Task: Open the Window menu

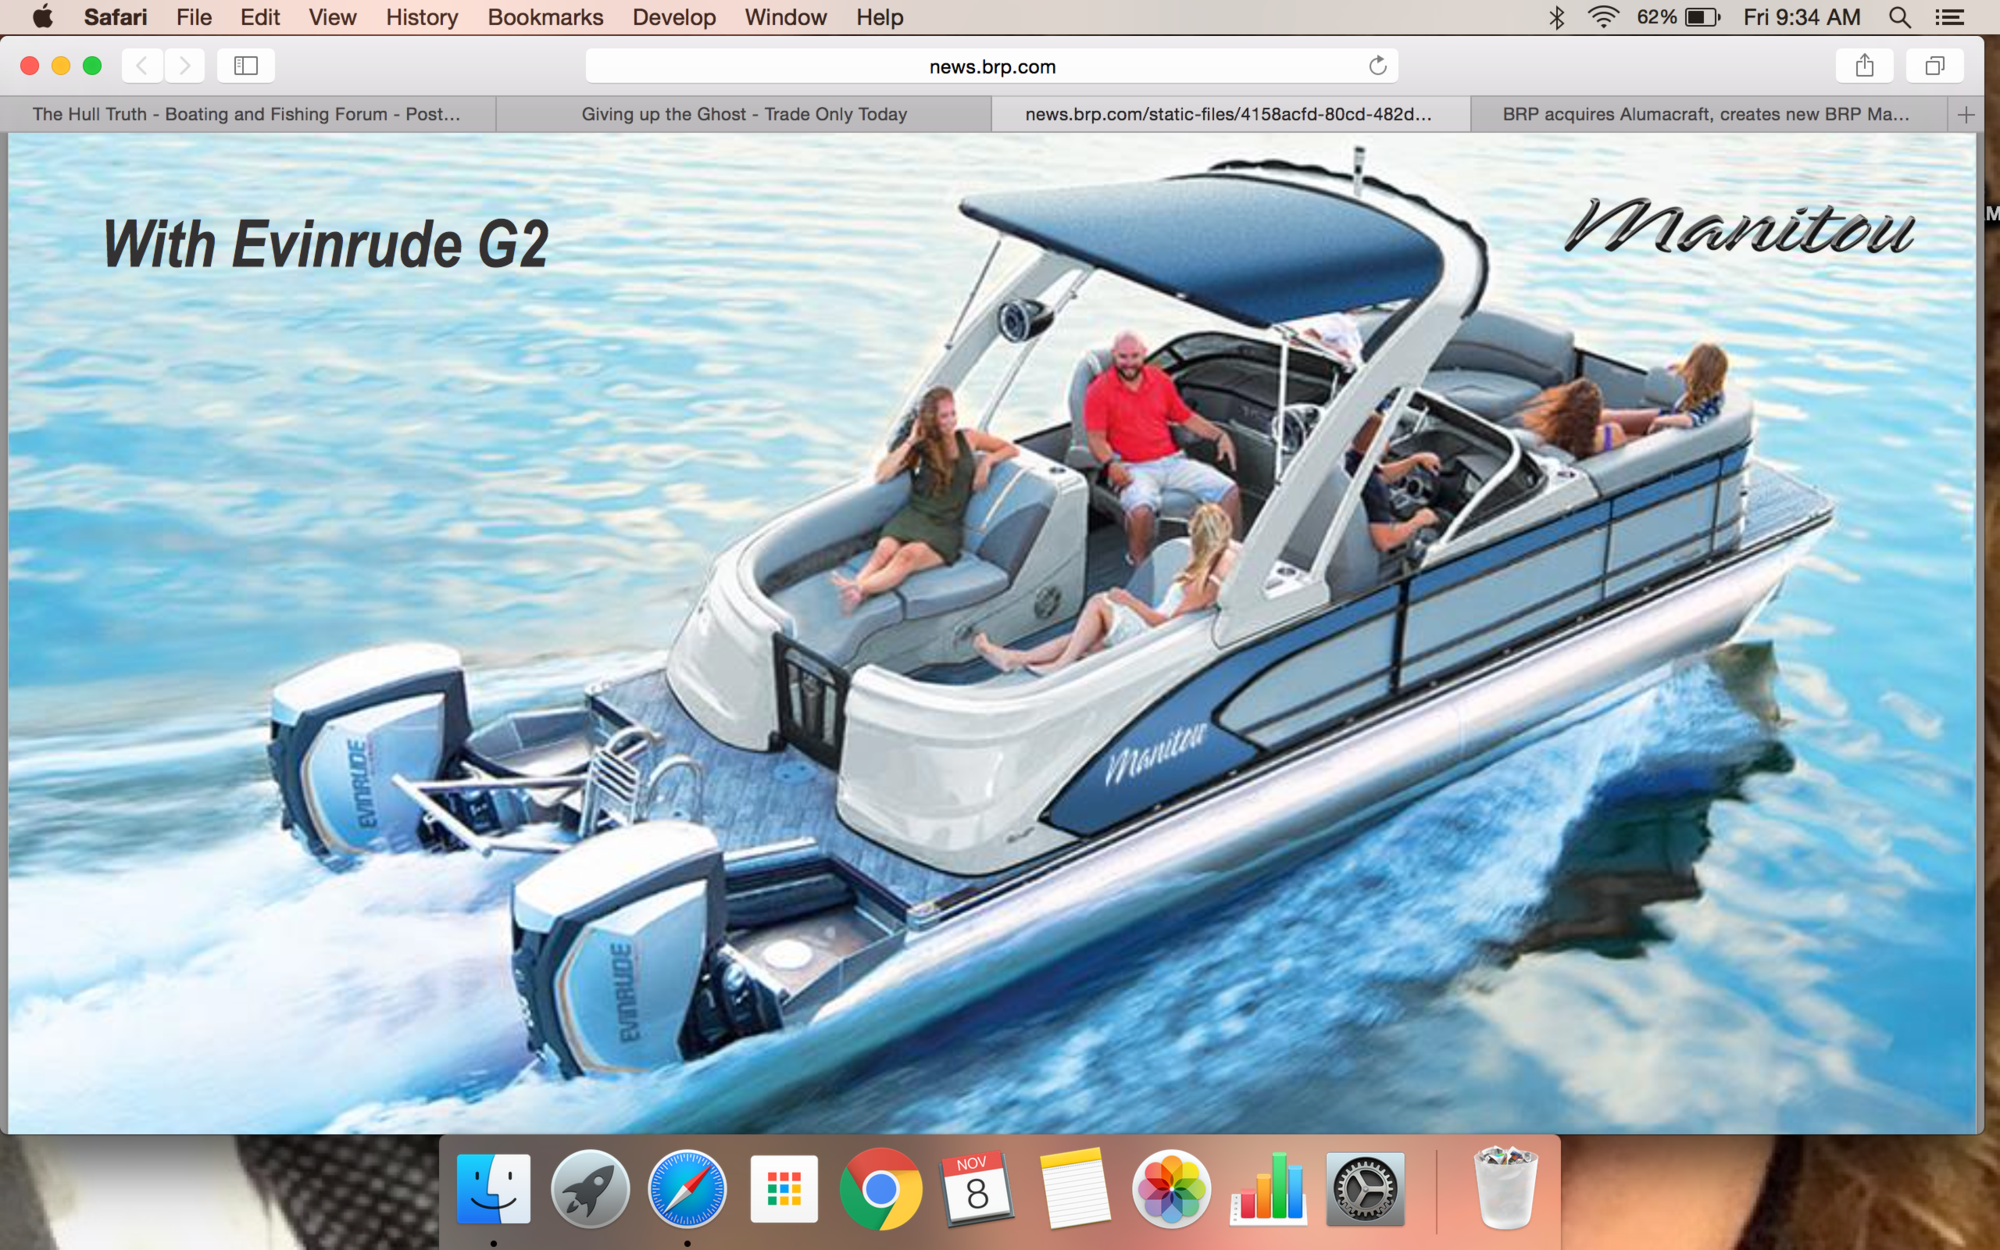Action: pos(785,17)
